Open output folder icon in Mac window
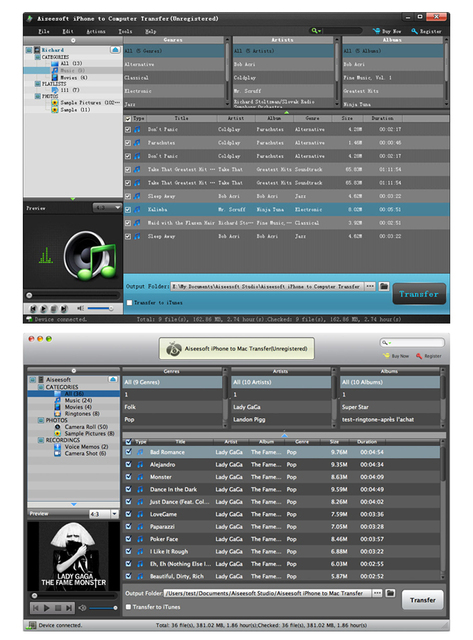The image size is (473, 640). coord(390,593)
